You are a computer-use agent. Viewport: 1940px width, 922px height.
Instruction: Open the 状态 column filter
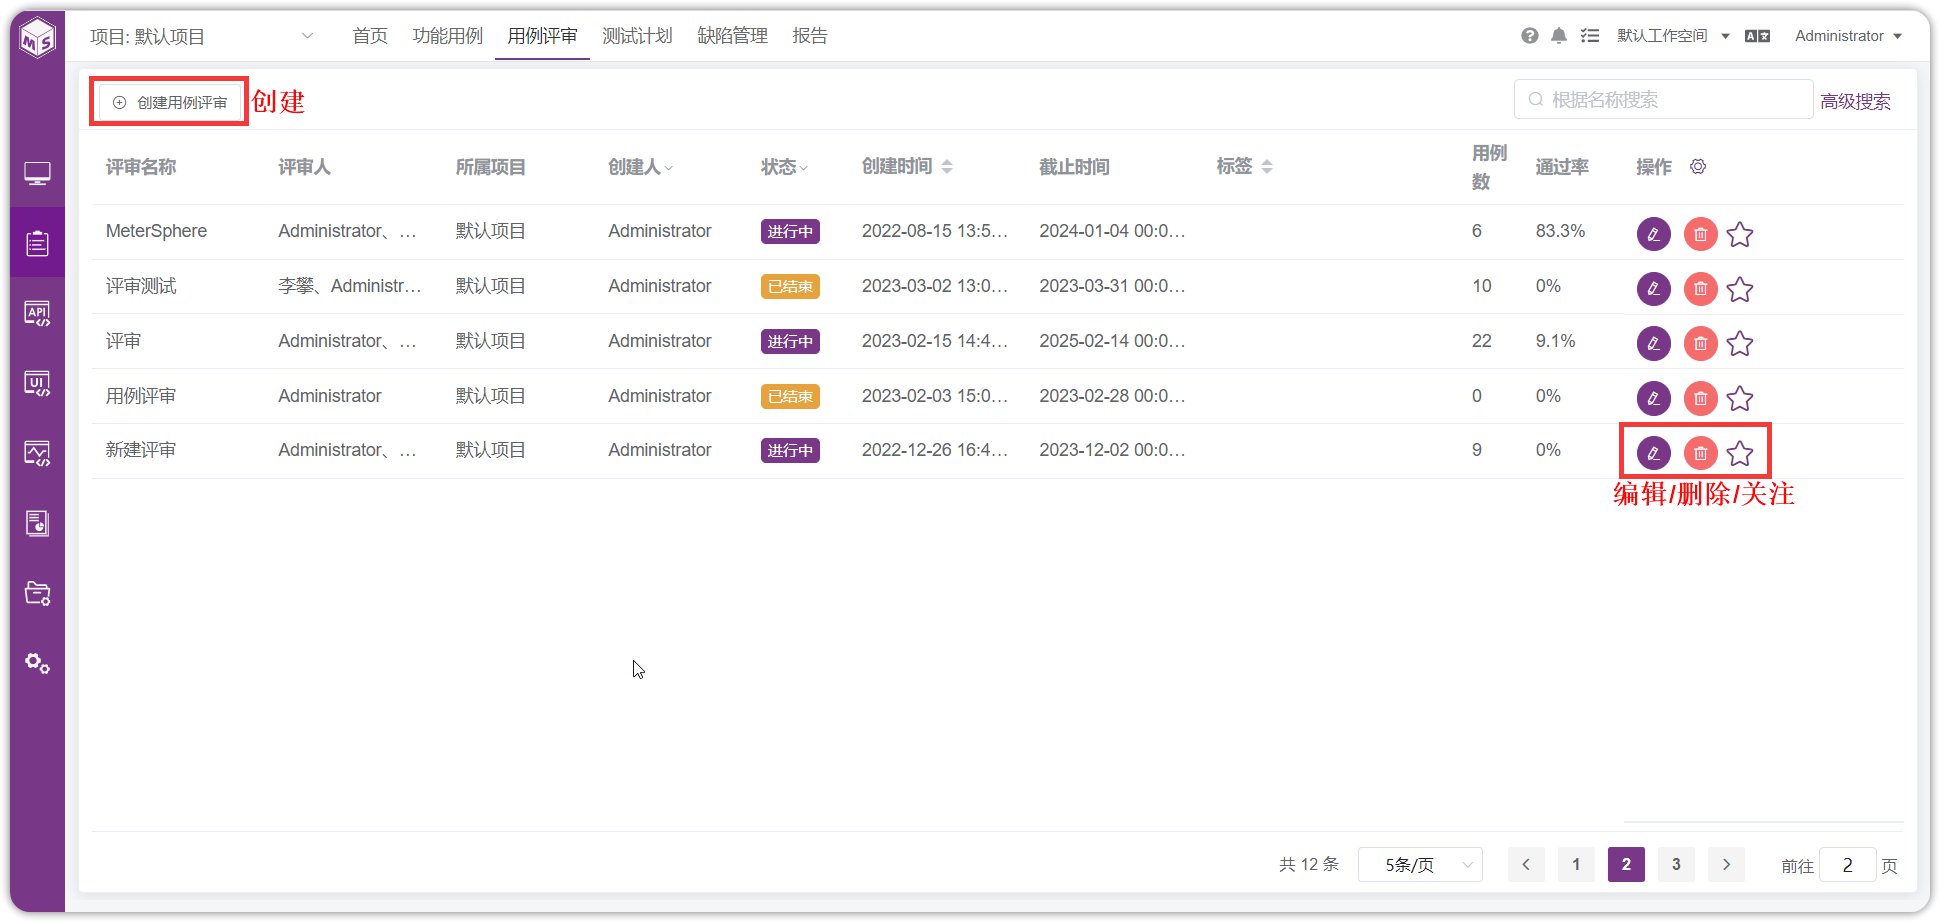click(x=803, y=168)
